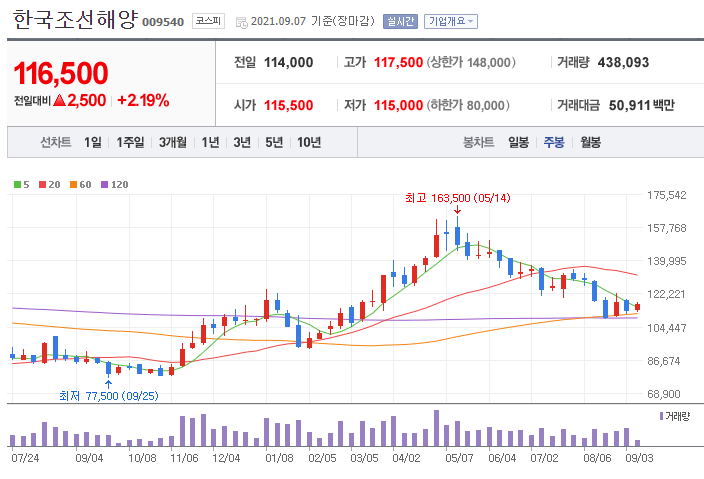Click the x-axis date 06/04
The width and height of the screenshot is (704, 479).
point(502,458)
